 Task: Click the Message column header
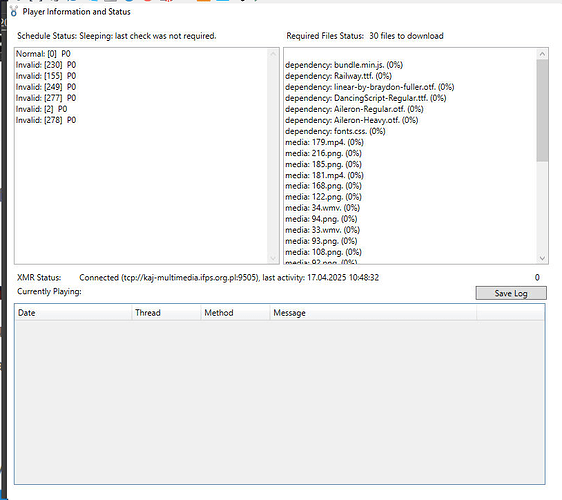click(x=373, y=313)
